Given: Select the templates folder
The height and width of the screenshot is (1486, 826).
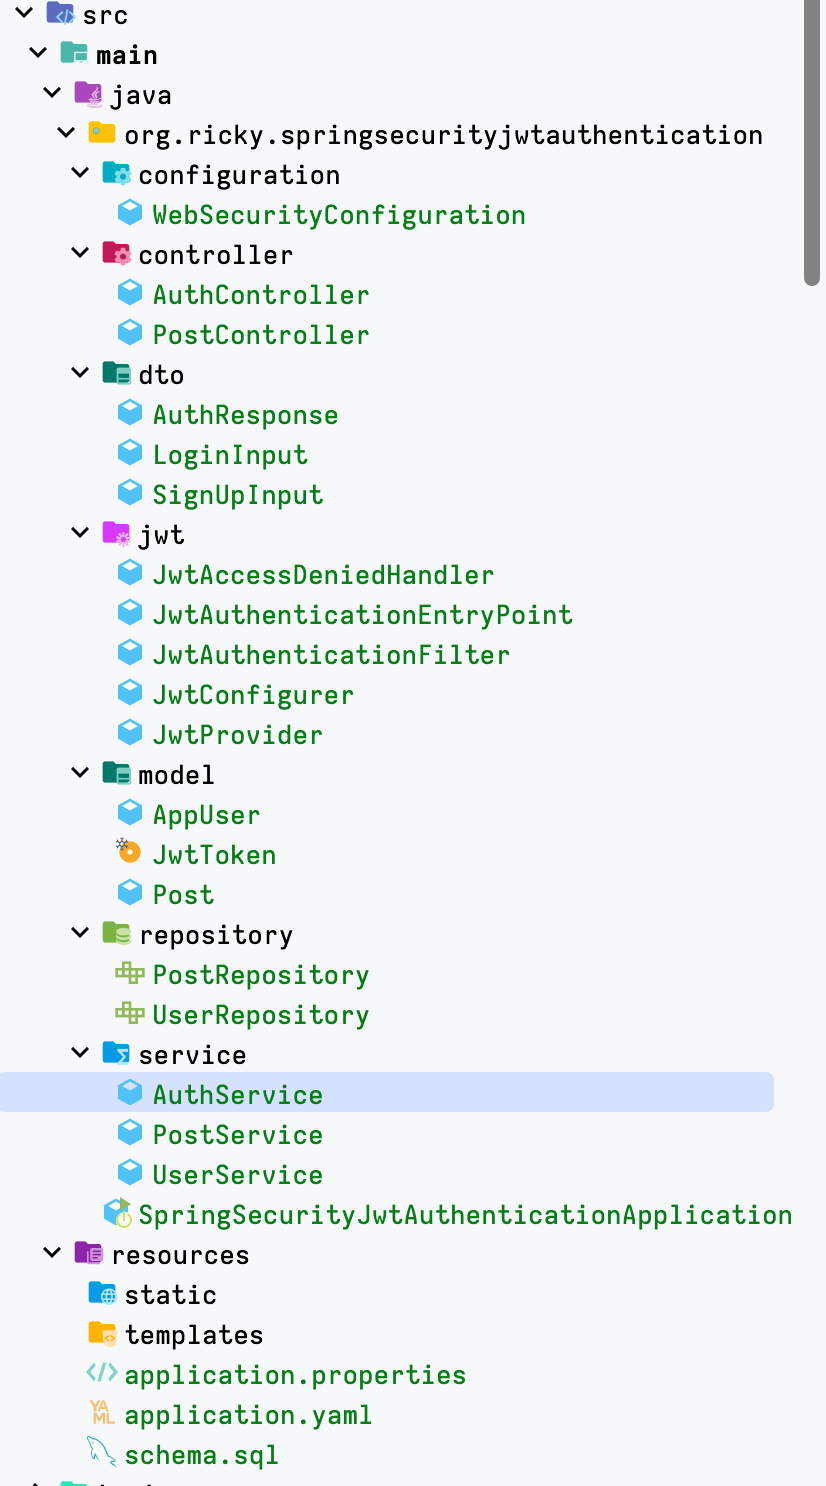Looking at the screenshot, I should [x=194, y=1334].
